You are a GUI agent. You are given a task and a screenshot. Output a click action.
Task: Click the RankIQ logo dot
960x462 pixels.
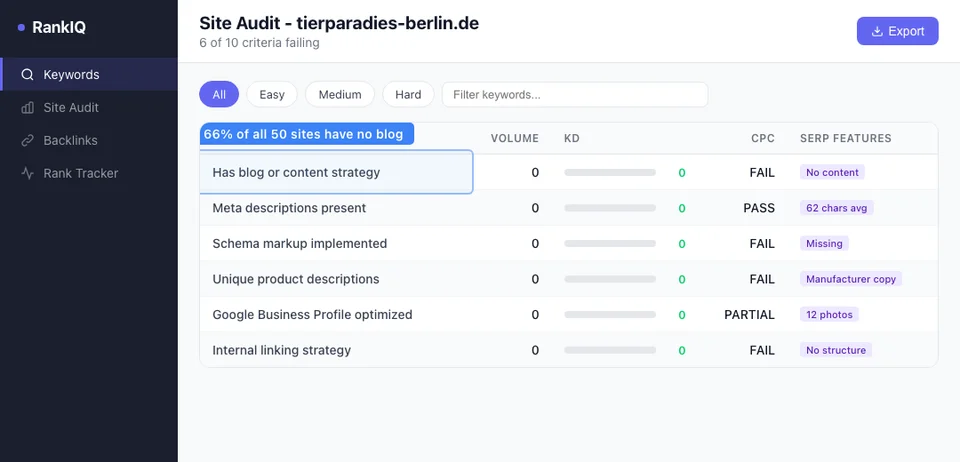click(21, 28)
